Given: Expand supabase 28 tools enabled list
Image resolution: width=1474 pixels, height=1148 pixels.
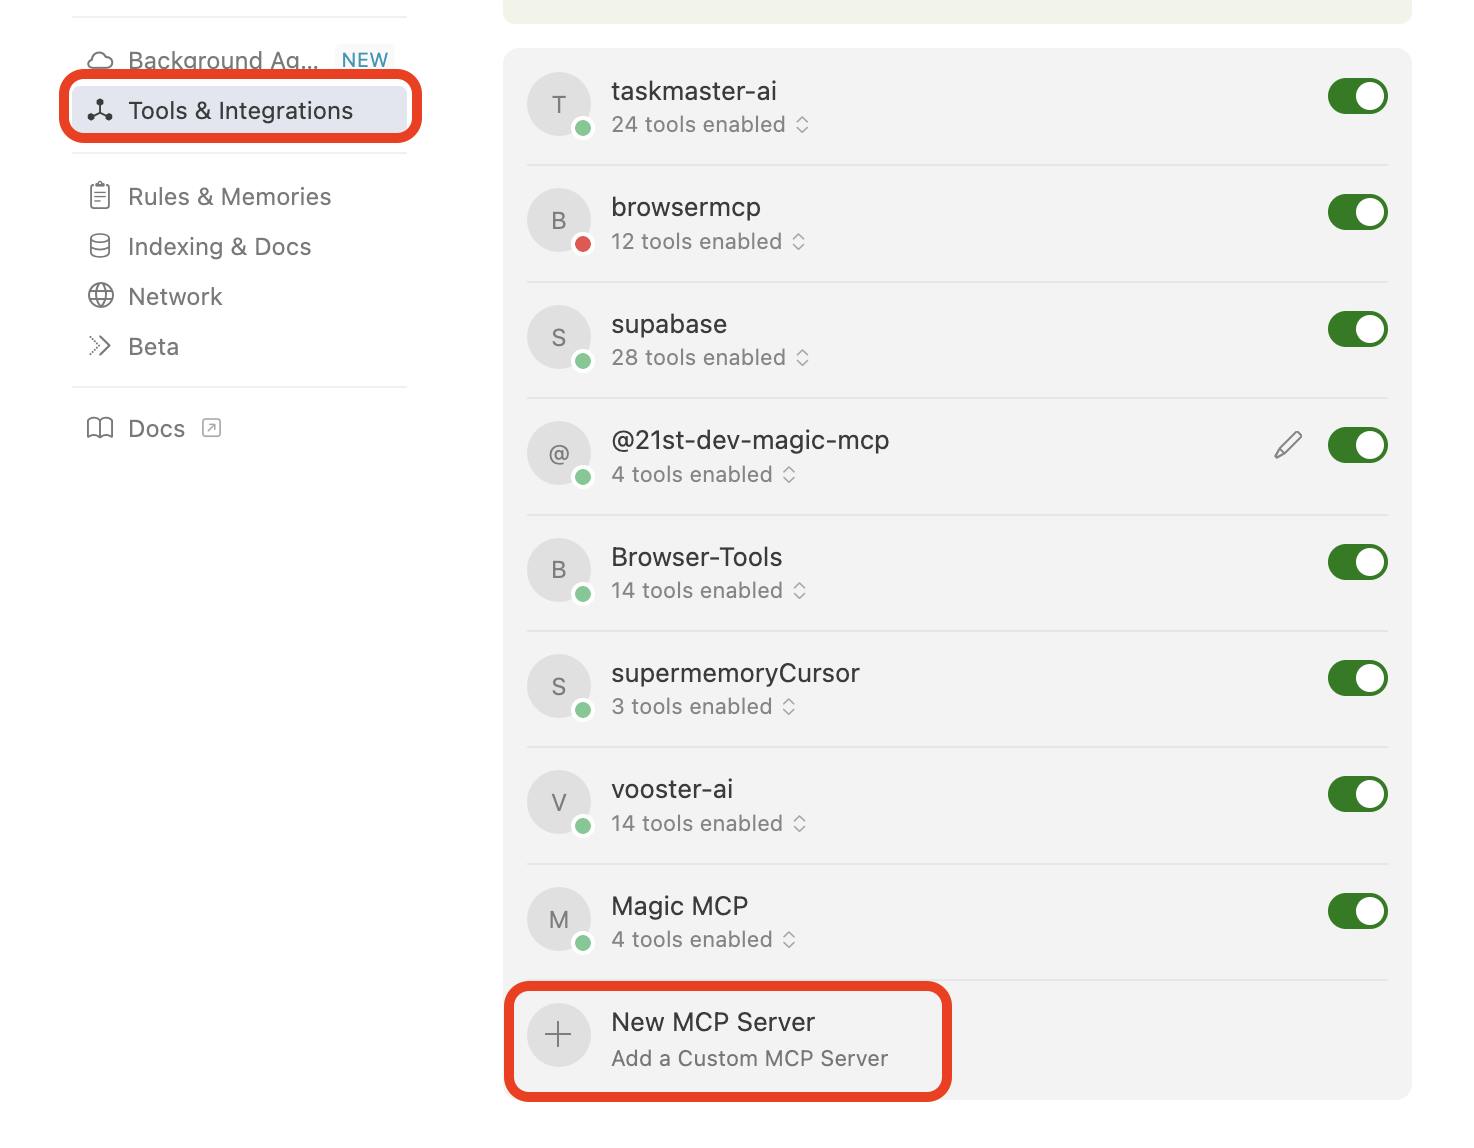Looking at the screenshot, I should coord(710,358).
